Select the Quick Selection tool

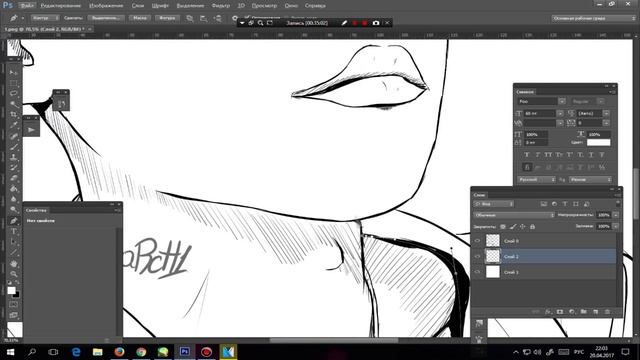click(13, 104)
